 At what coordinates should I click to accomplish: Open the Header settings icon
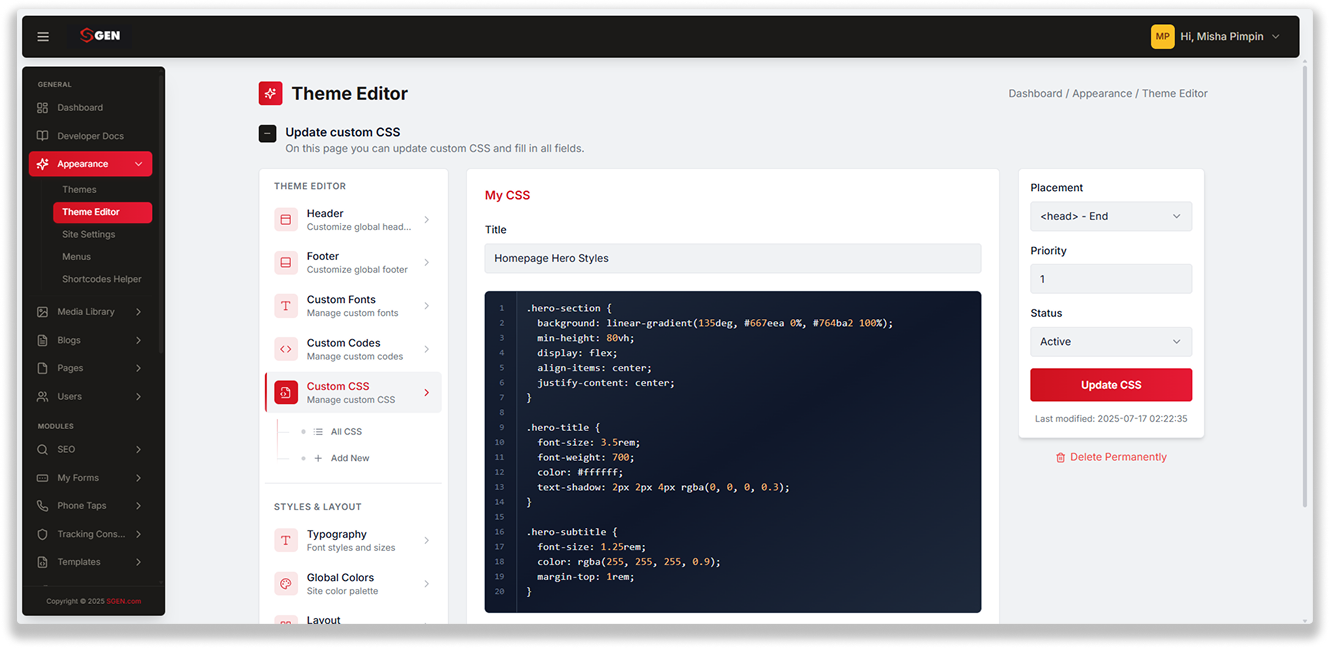[x=286, y=219]
